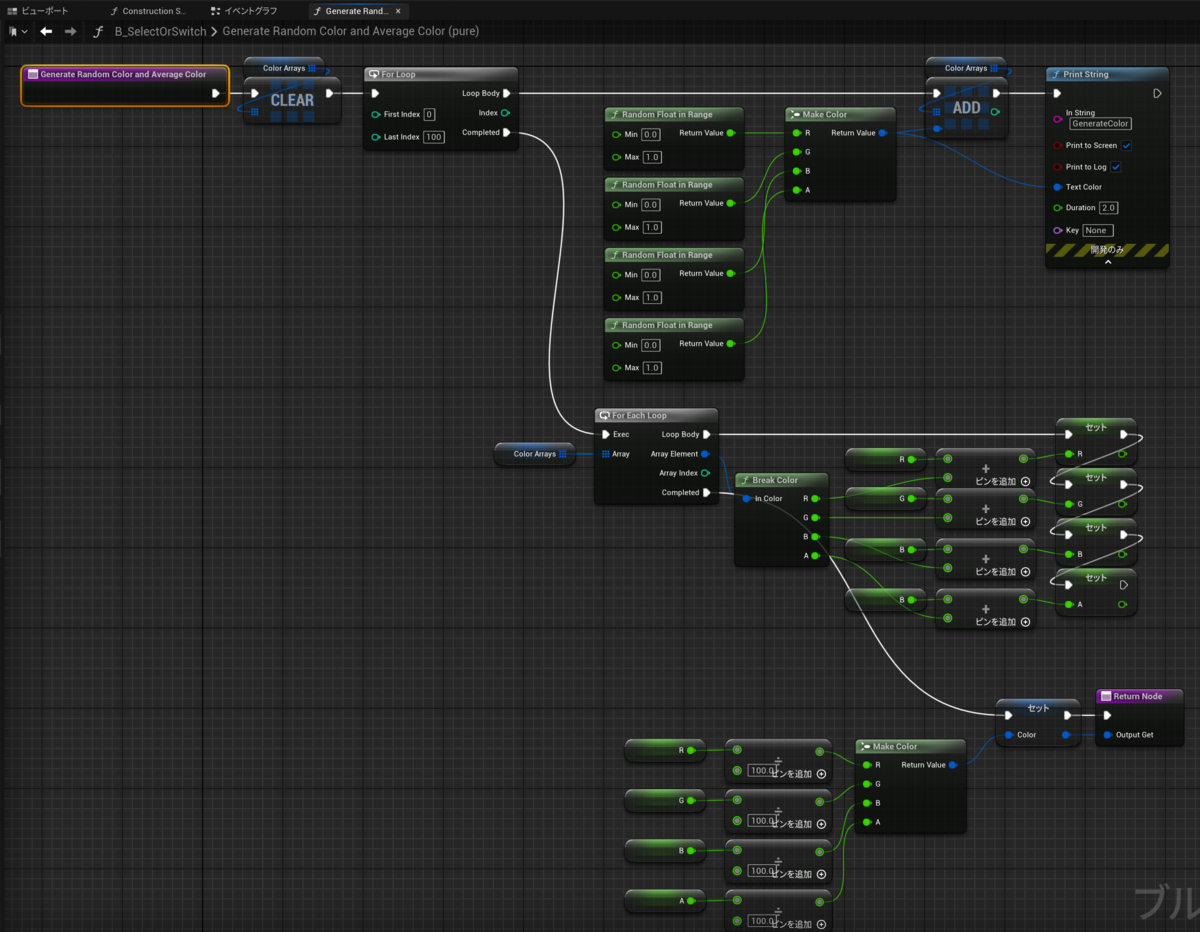Click the bookmark icon at top-left of the graph

pyautogui.click(x=12, y=31)
